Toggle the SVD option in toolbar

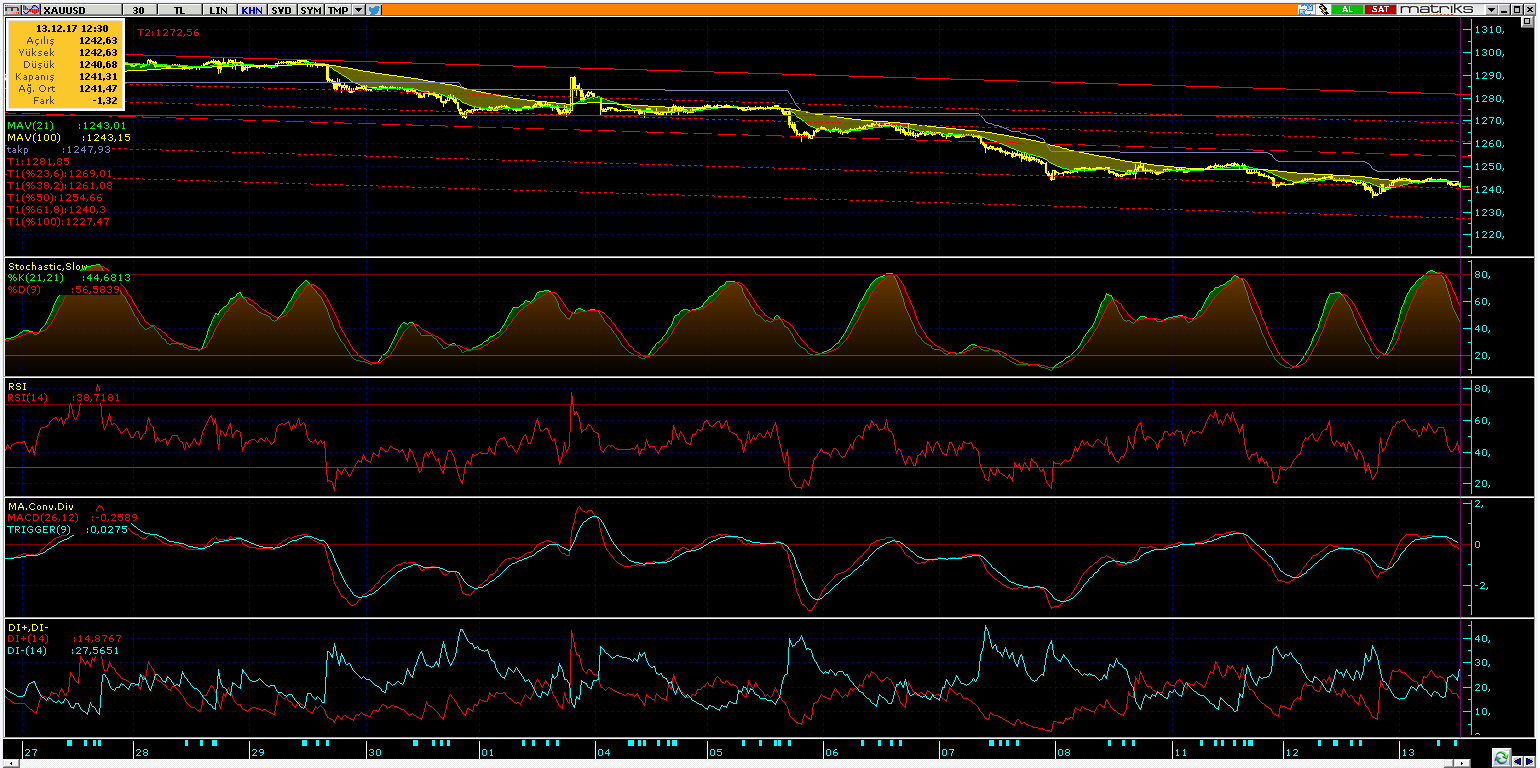pos(281,9)
